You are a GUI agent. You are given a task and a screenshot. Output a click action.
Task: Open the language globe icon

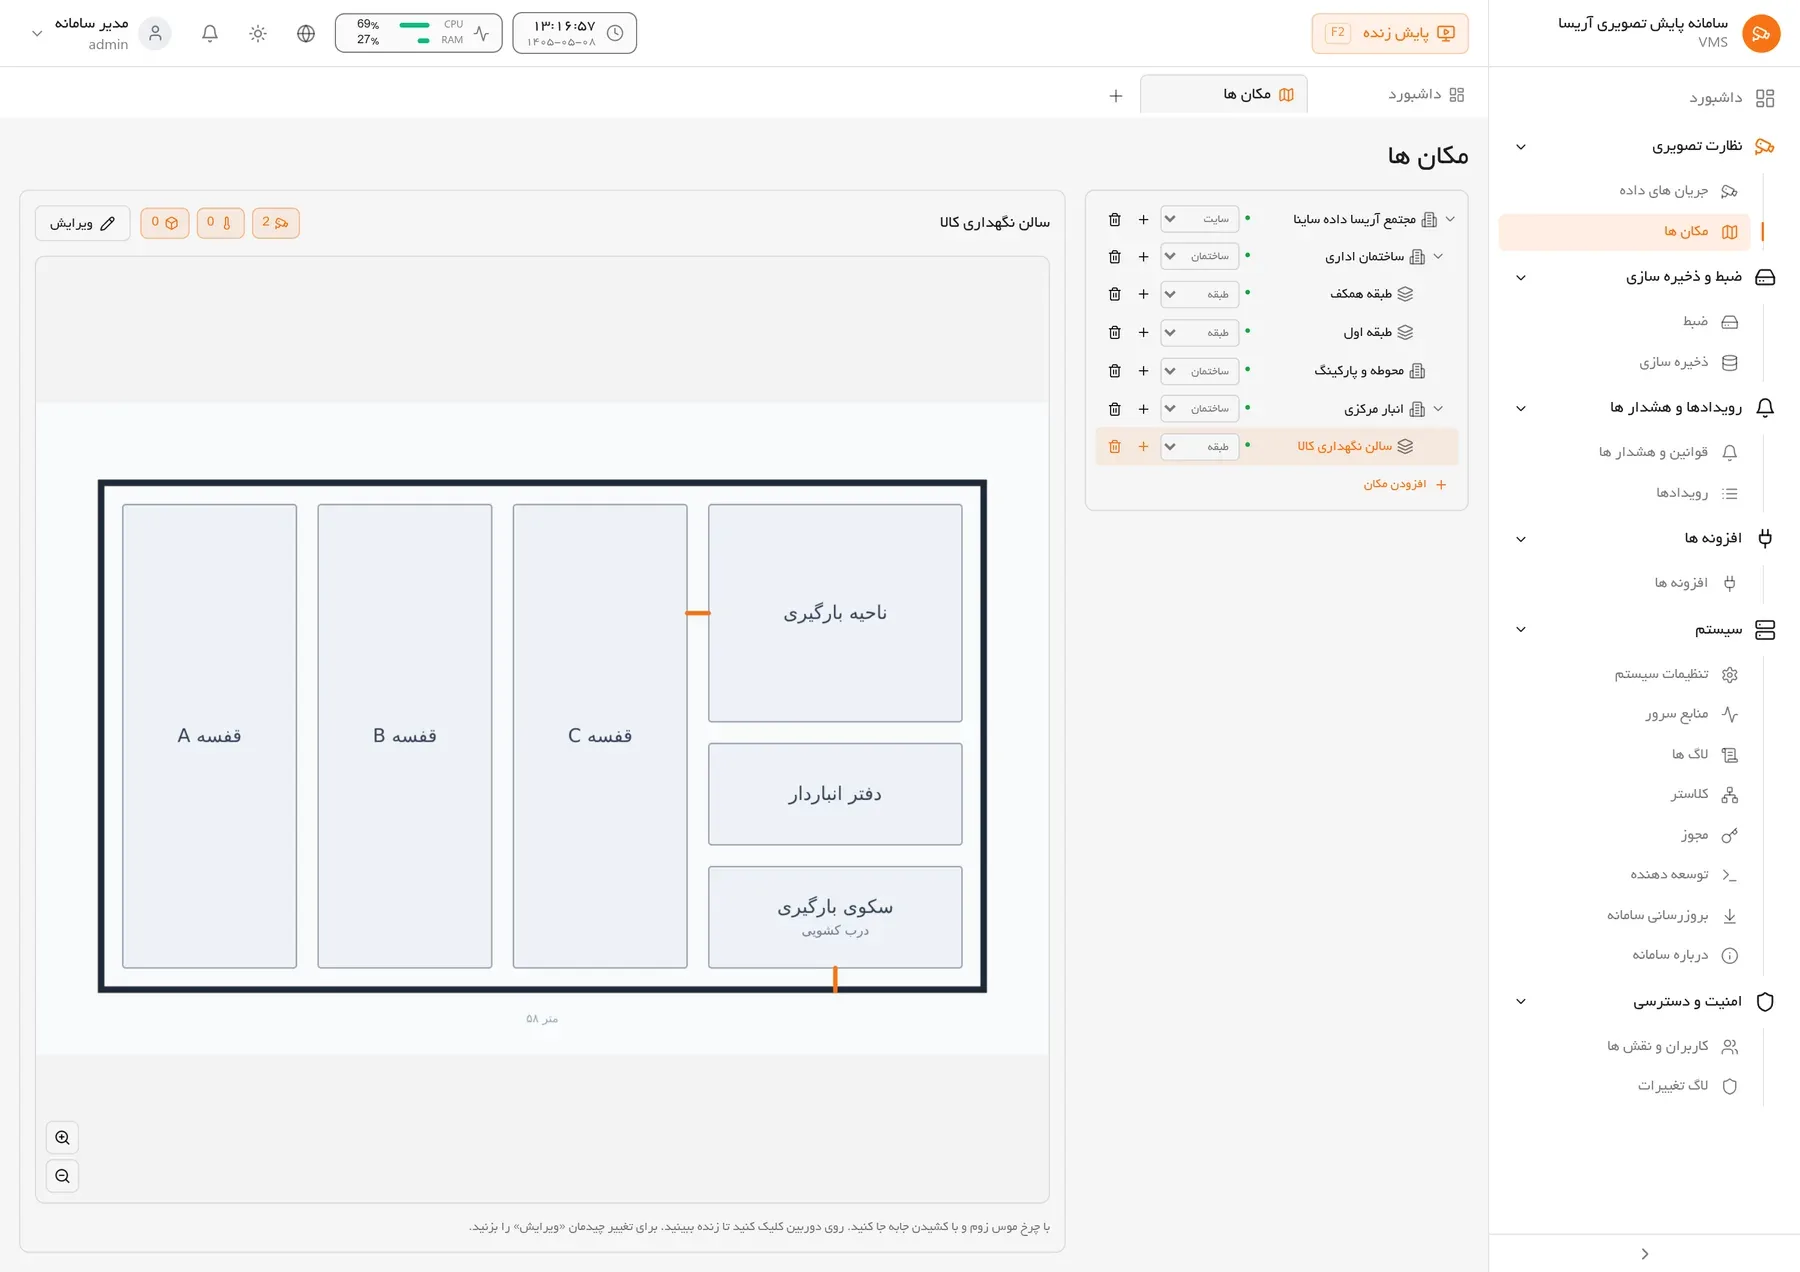(x=306, y=33)
